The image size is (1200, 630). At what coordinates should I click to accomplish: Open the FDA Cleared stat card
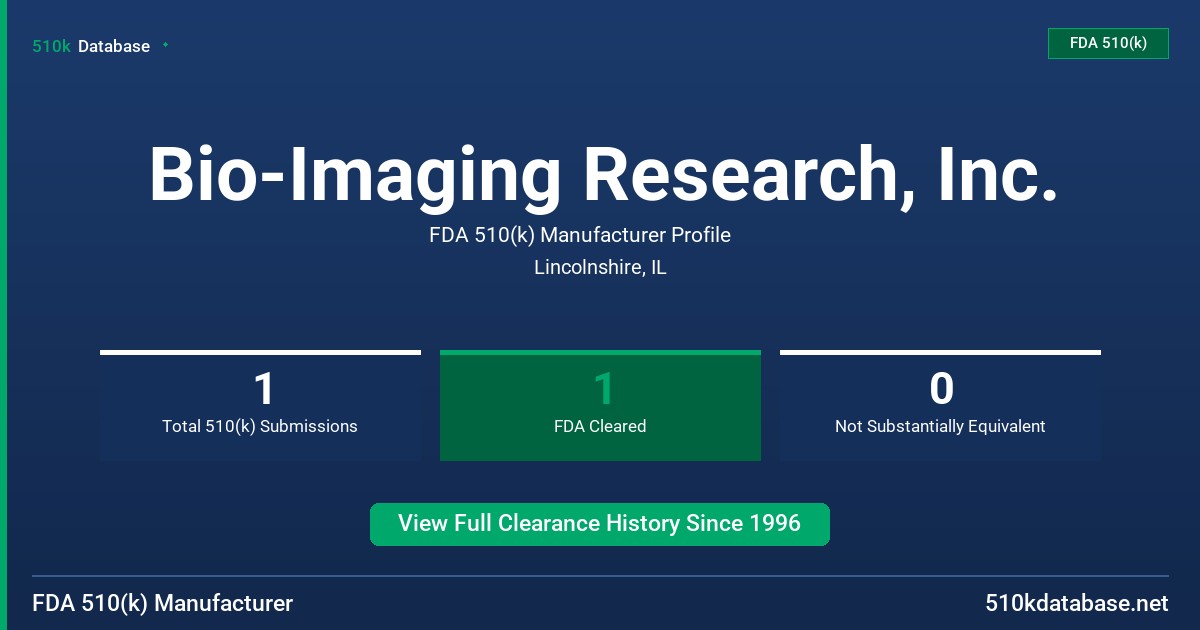[600, 405]
